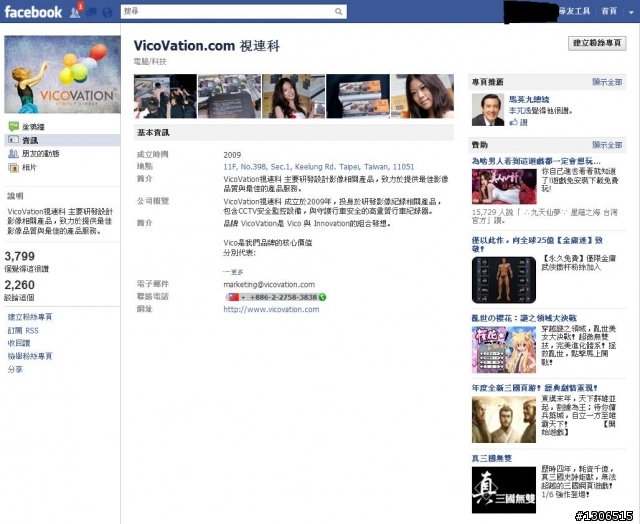Click the ad image of woman in white dress

click(504, 187)
